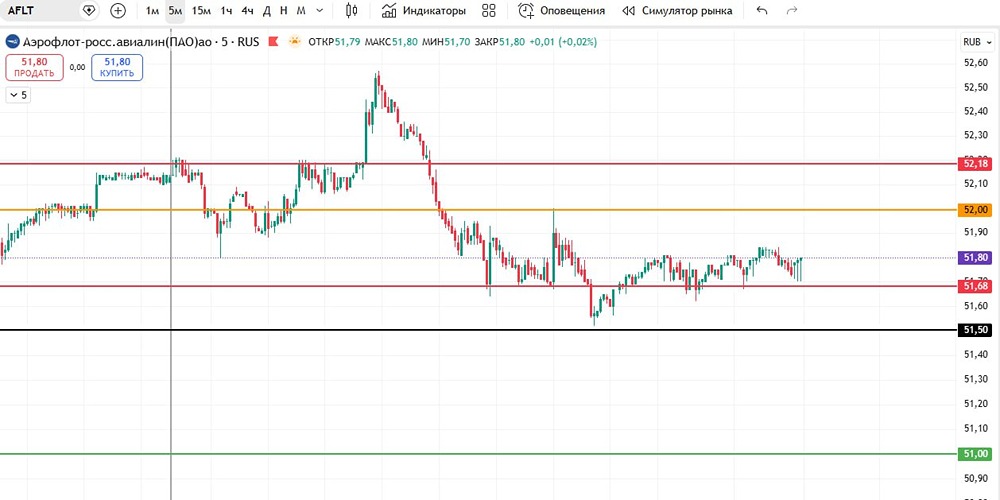This screenshot has height=500, width=1000.
Task: Click the current price 51,80 label
Action: 976,258
